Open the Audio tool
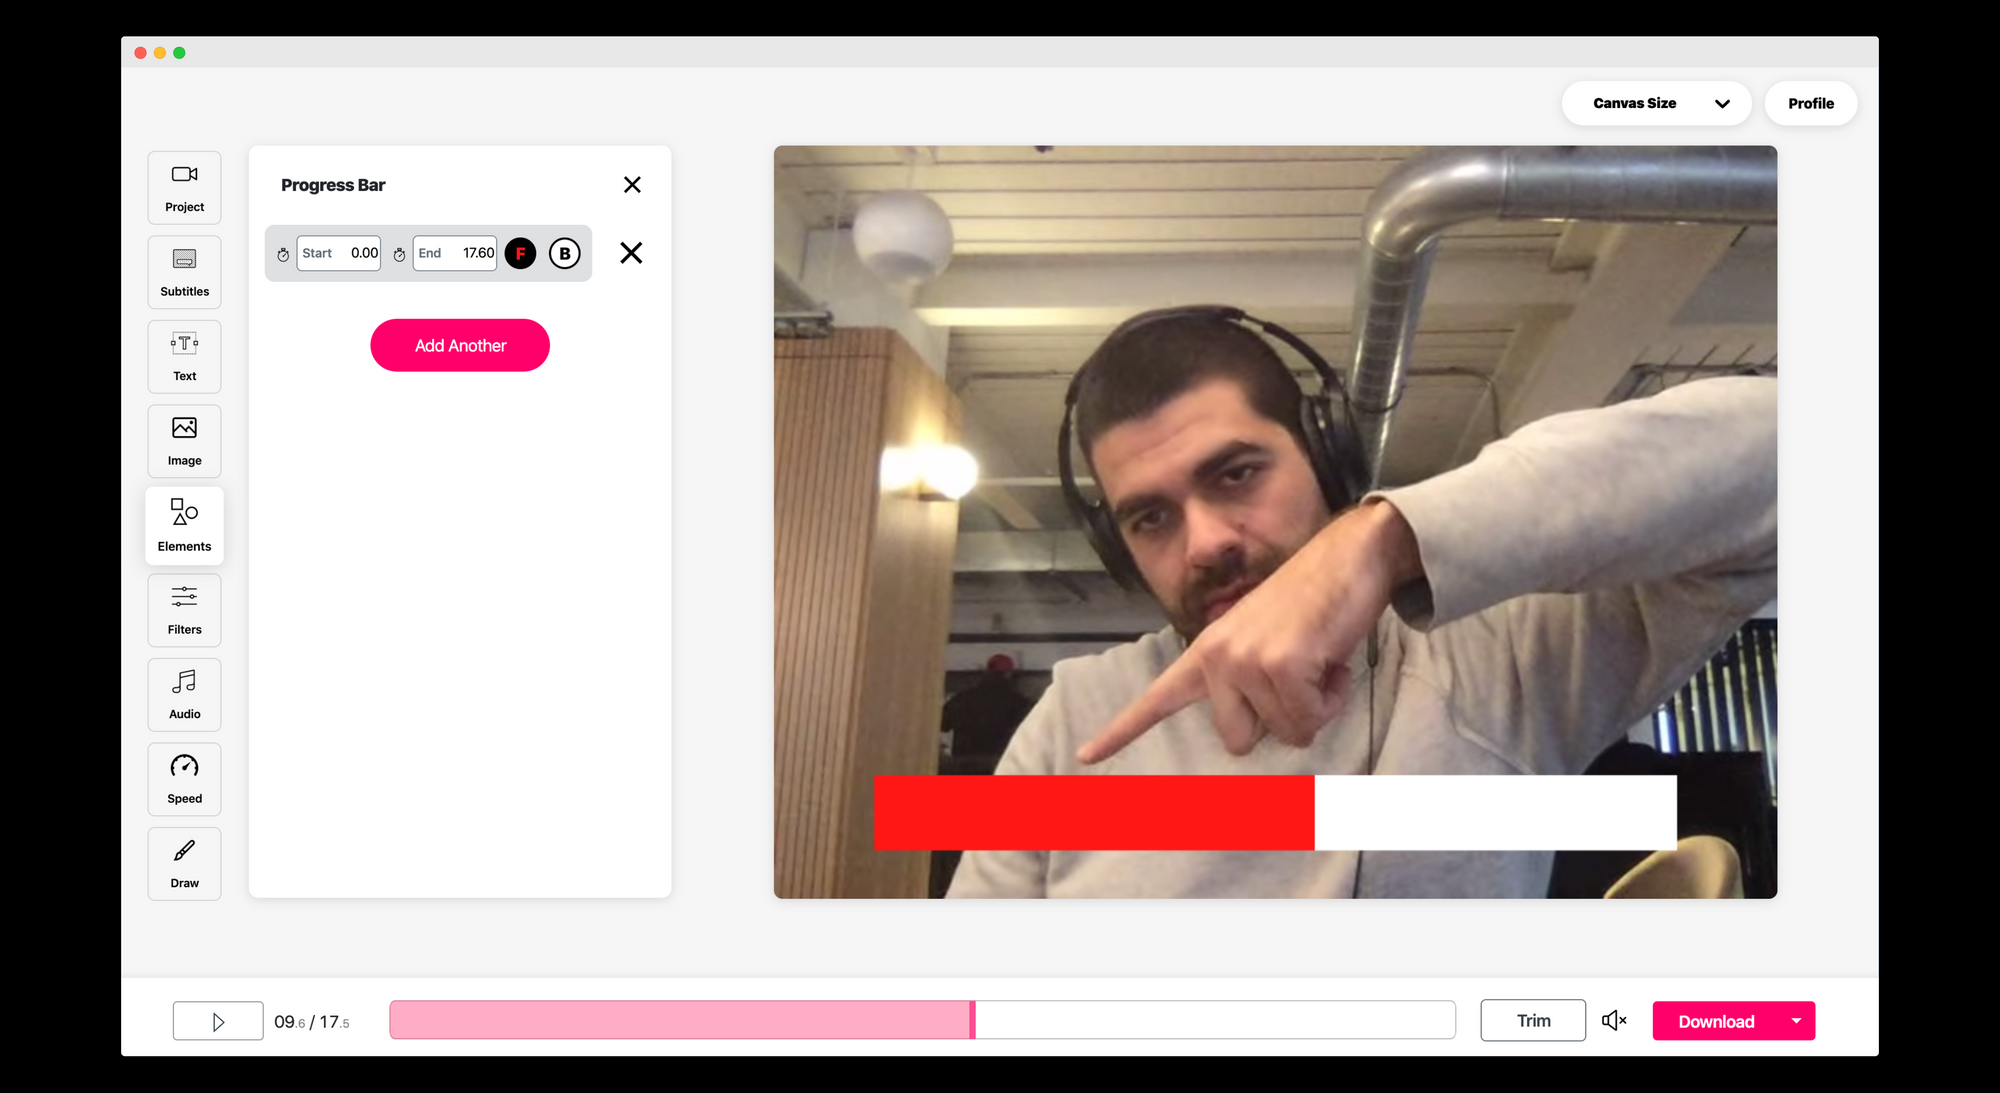Viewport: 2000px width, 1093px height. (x=185, y=695)
